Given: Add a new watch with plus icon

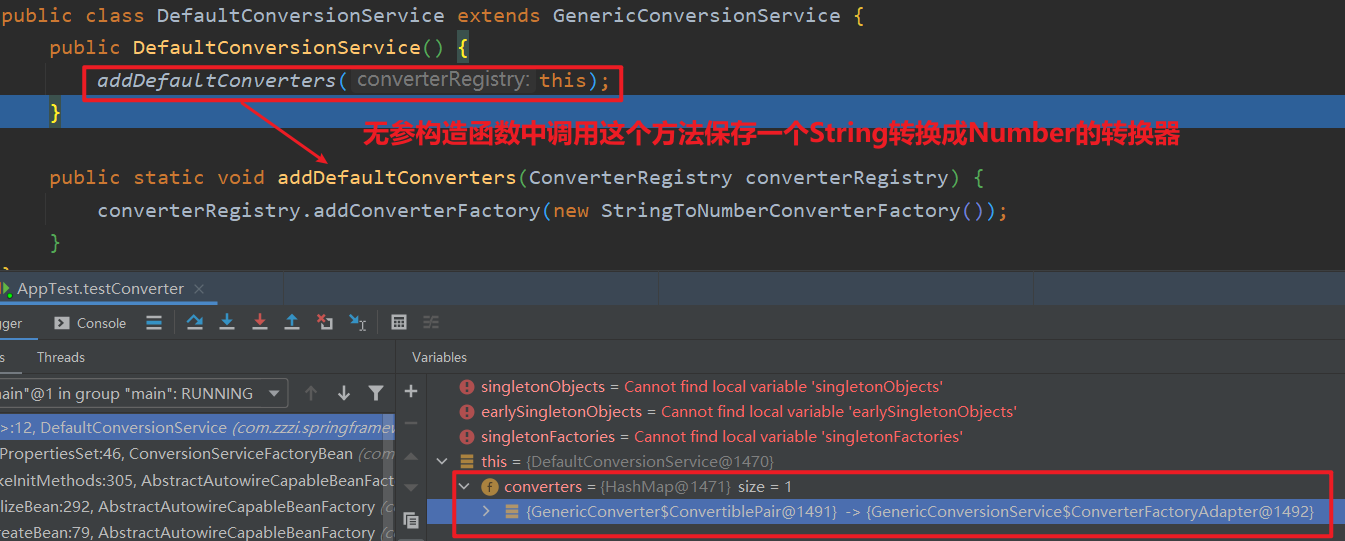Looking at the screenshot, I should tap(410, 391).
